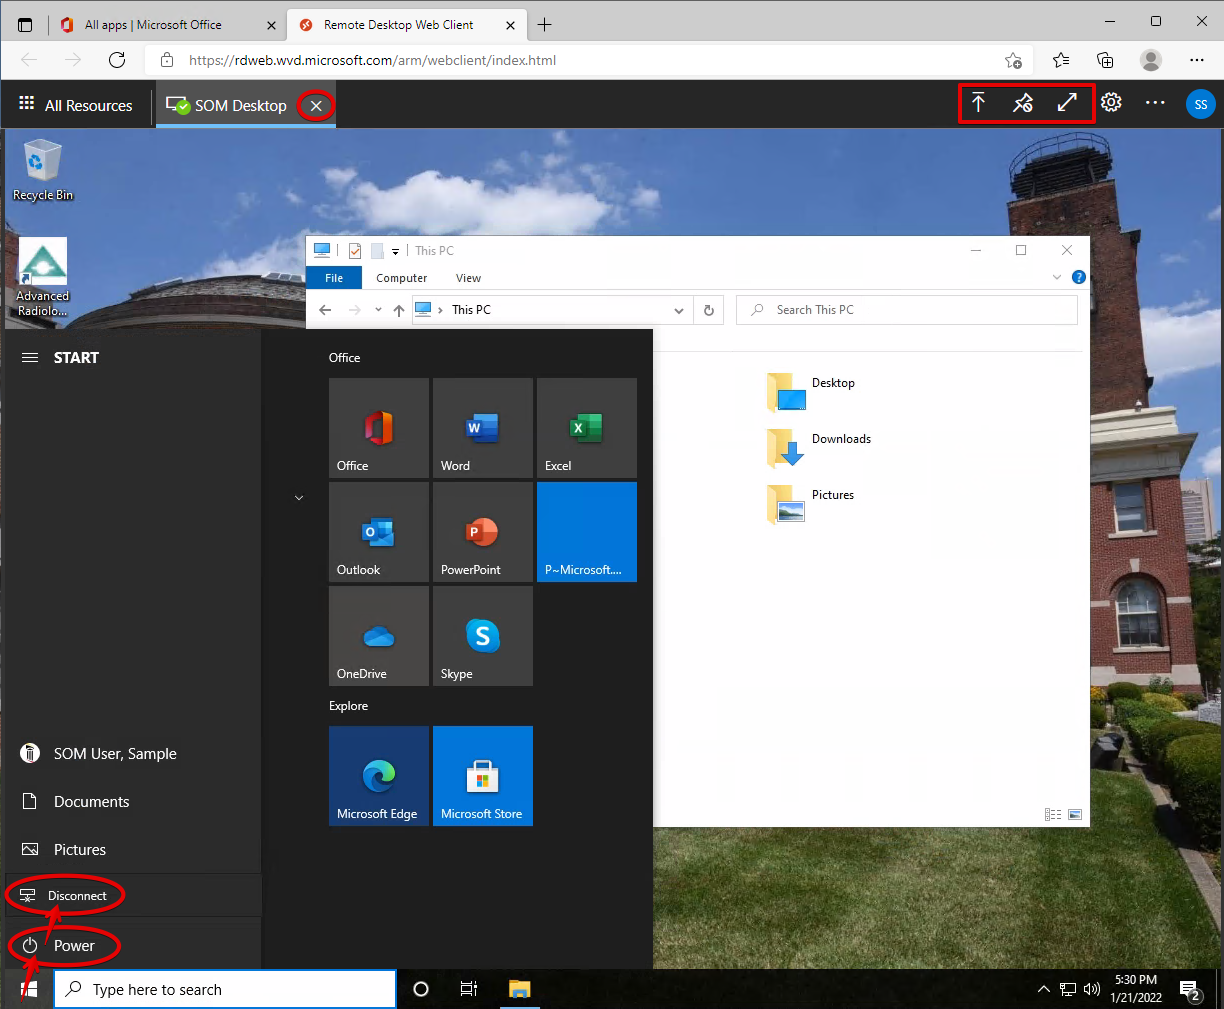
Task: Open the File tab in This PC window
Action: coord(334,278)
